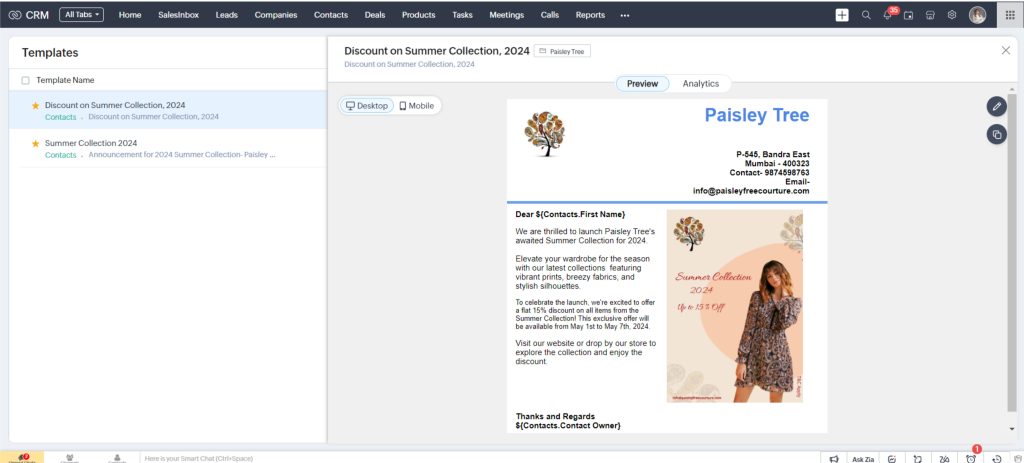Open the Reports module

(x=590, y=15)
